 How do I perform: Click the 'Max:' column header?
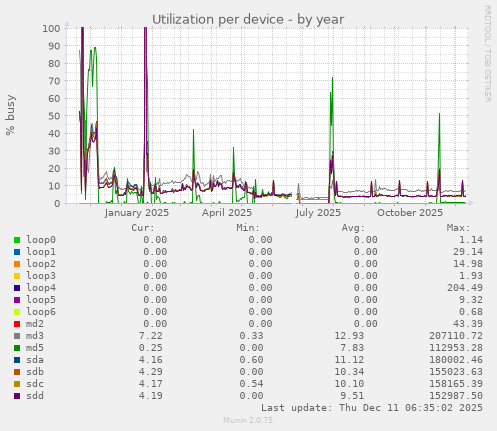[x=458, y=228]
